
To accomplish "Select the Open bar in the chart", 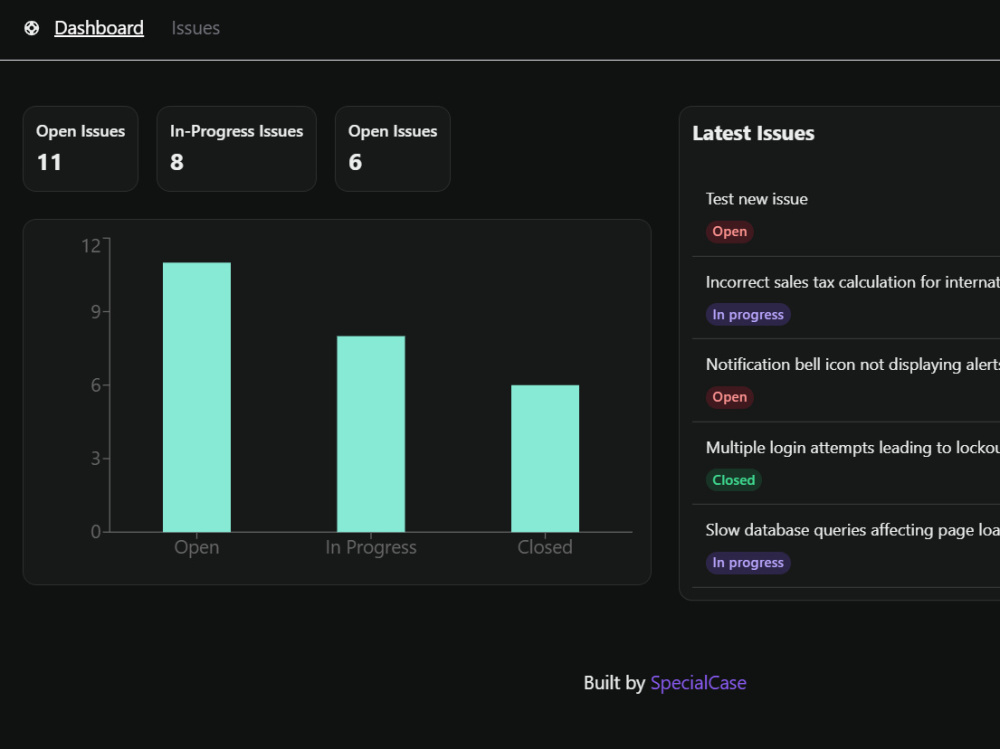I will point(196,395).
